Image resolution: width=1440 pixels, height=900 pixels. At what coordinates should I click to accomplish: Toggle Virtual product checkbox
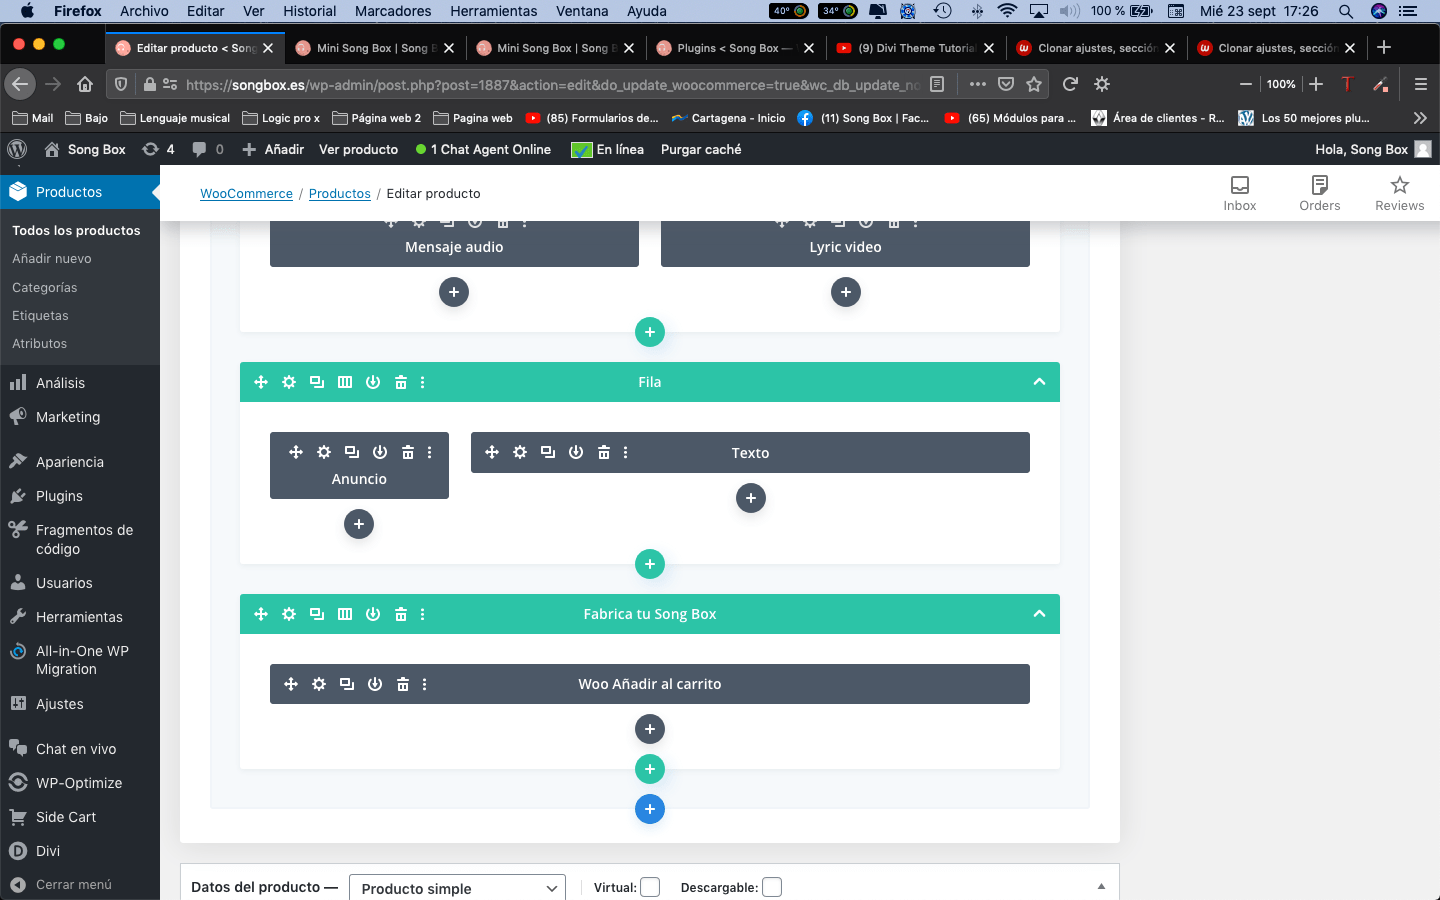650,887
